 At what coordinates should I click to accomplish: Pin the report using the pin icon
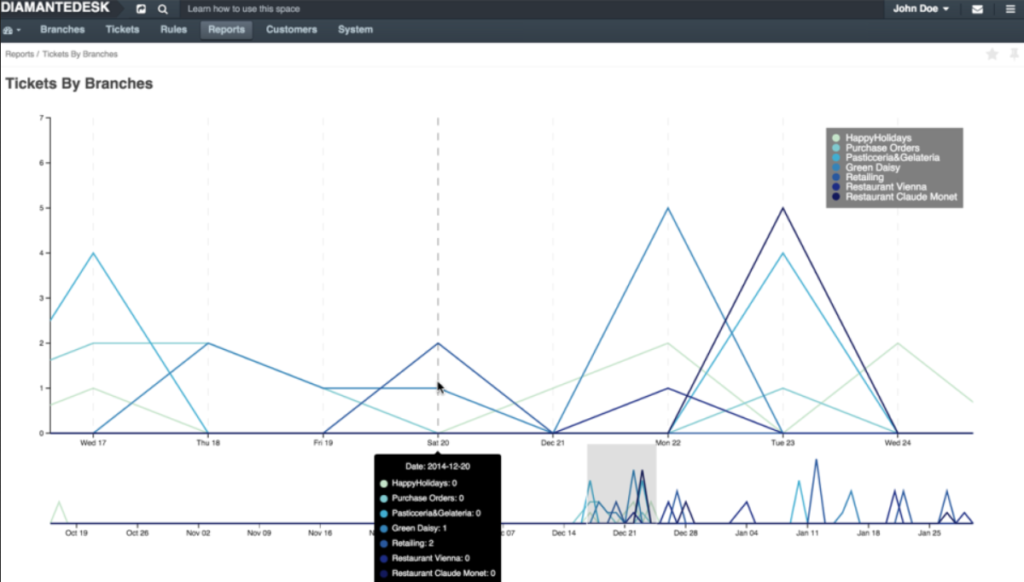(1014, 54)
